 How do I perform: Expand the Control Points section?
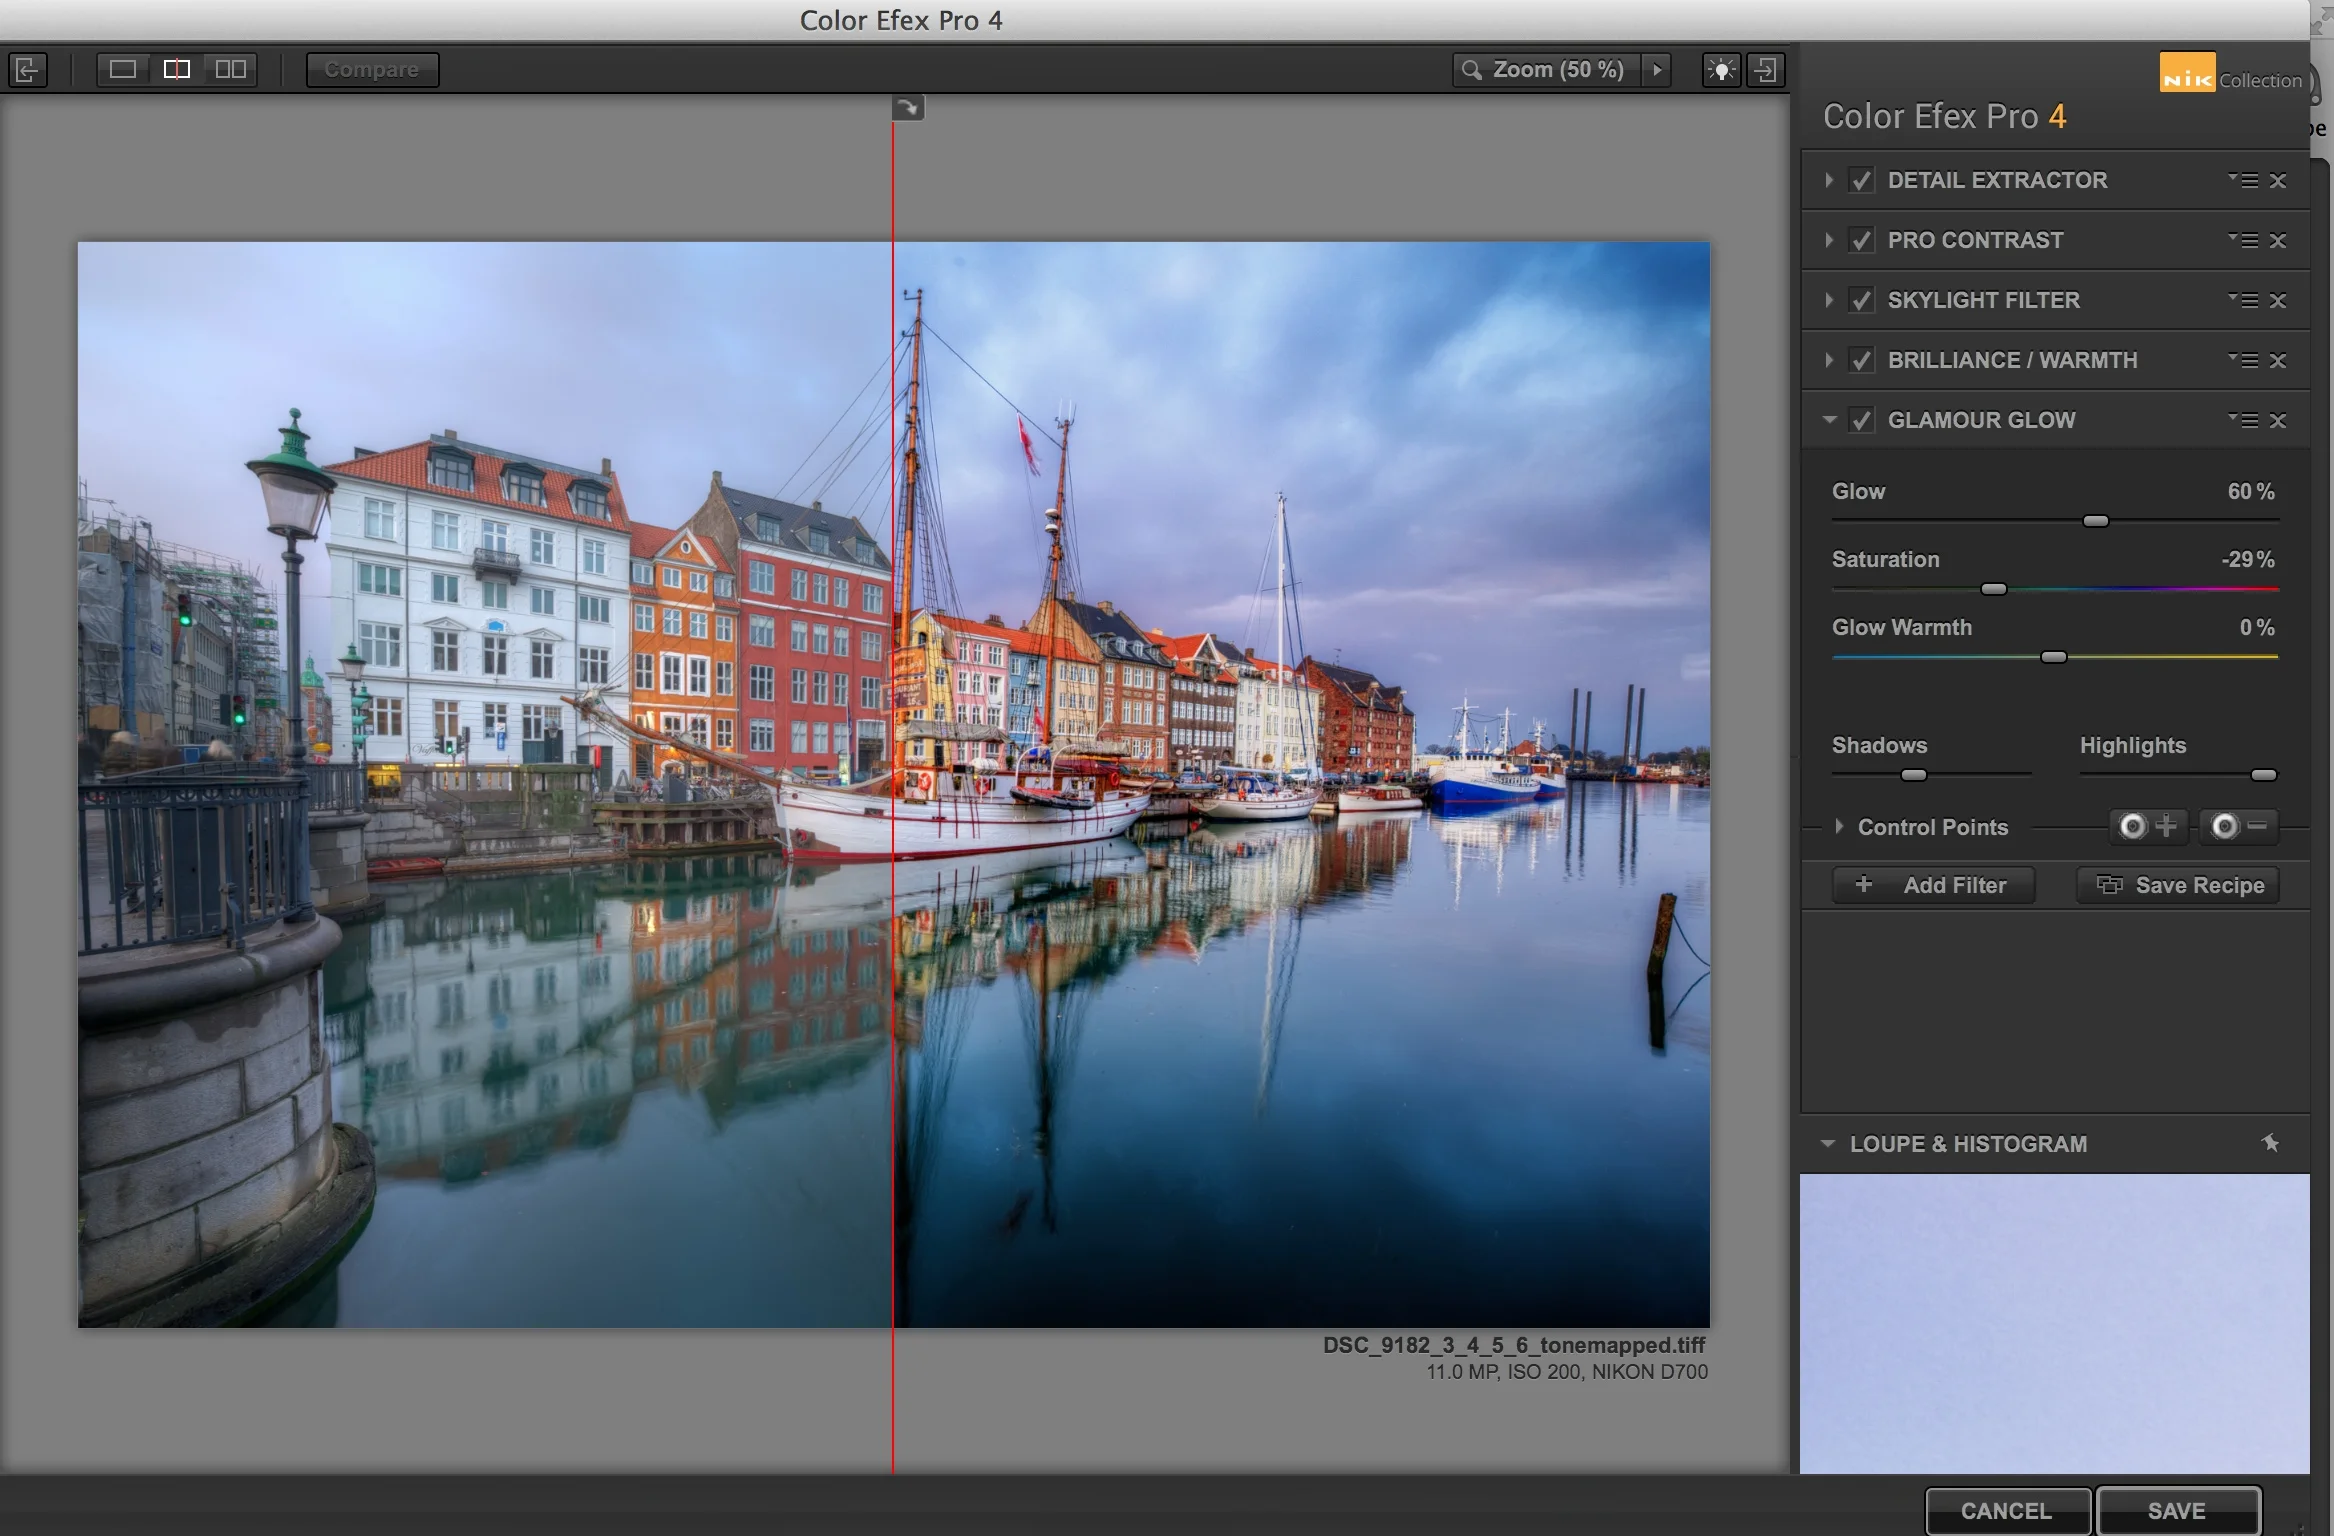click(1839, 827)
